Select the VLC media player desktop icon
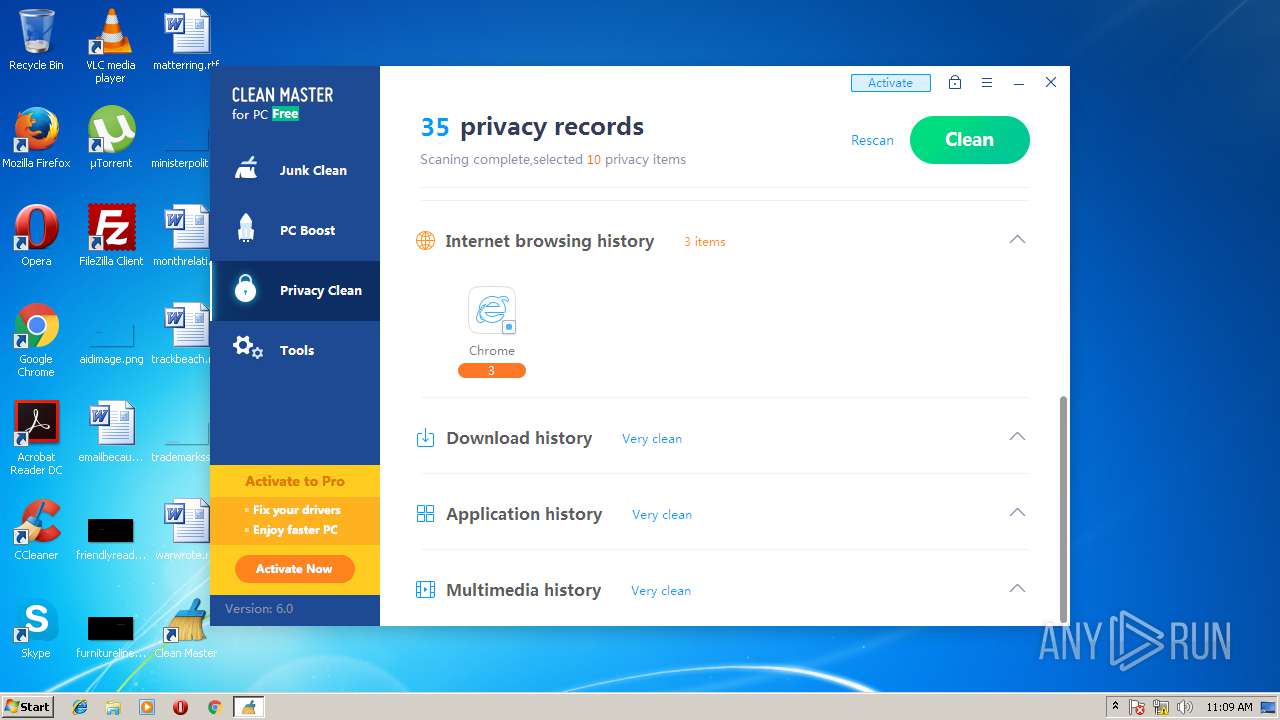 (x=110, y=45)
